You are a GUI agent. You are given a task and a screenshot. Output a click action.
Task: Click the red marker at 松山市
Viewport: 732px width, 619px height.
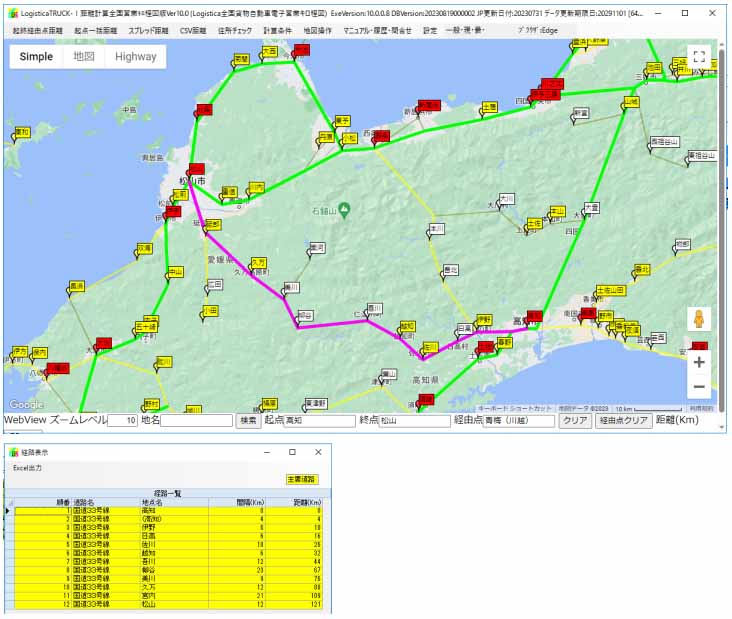coord(197,169)
